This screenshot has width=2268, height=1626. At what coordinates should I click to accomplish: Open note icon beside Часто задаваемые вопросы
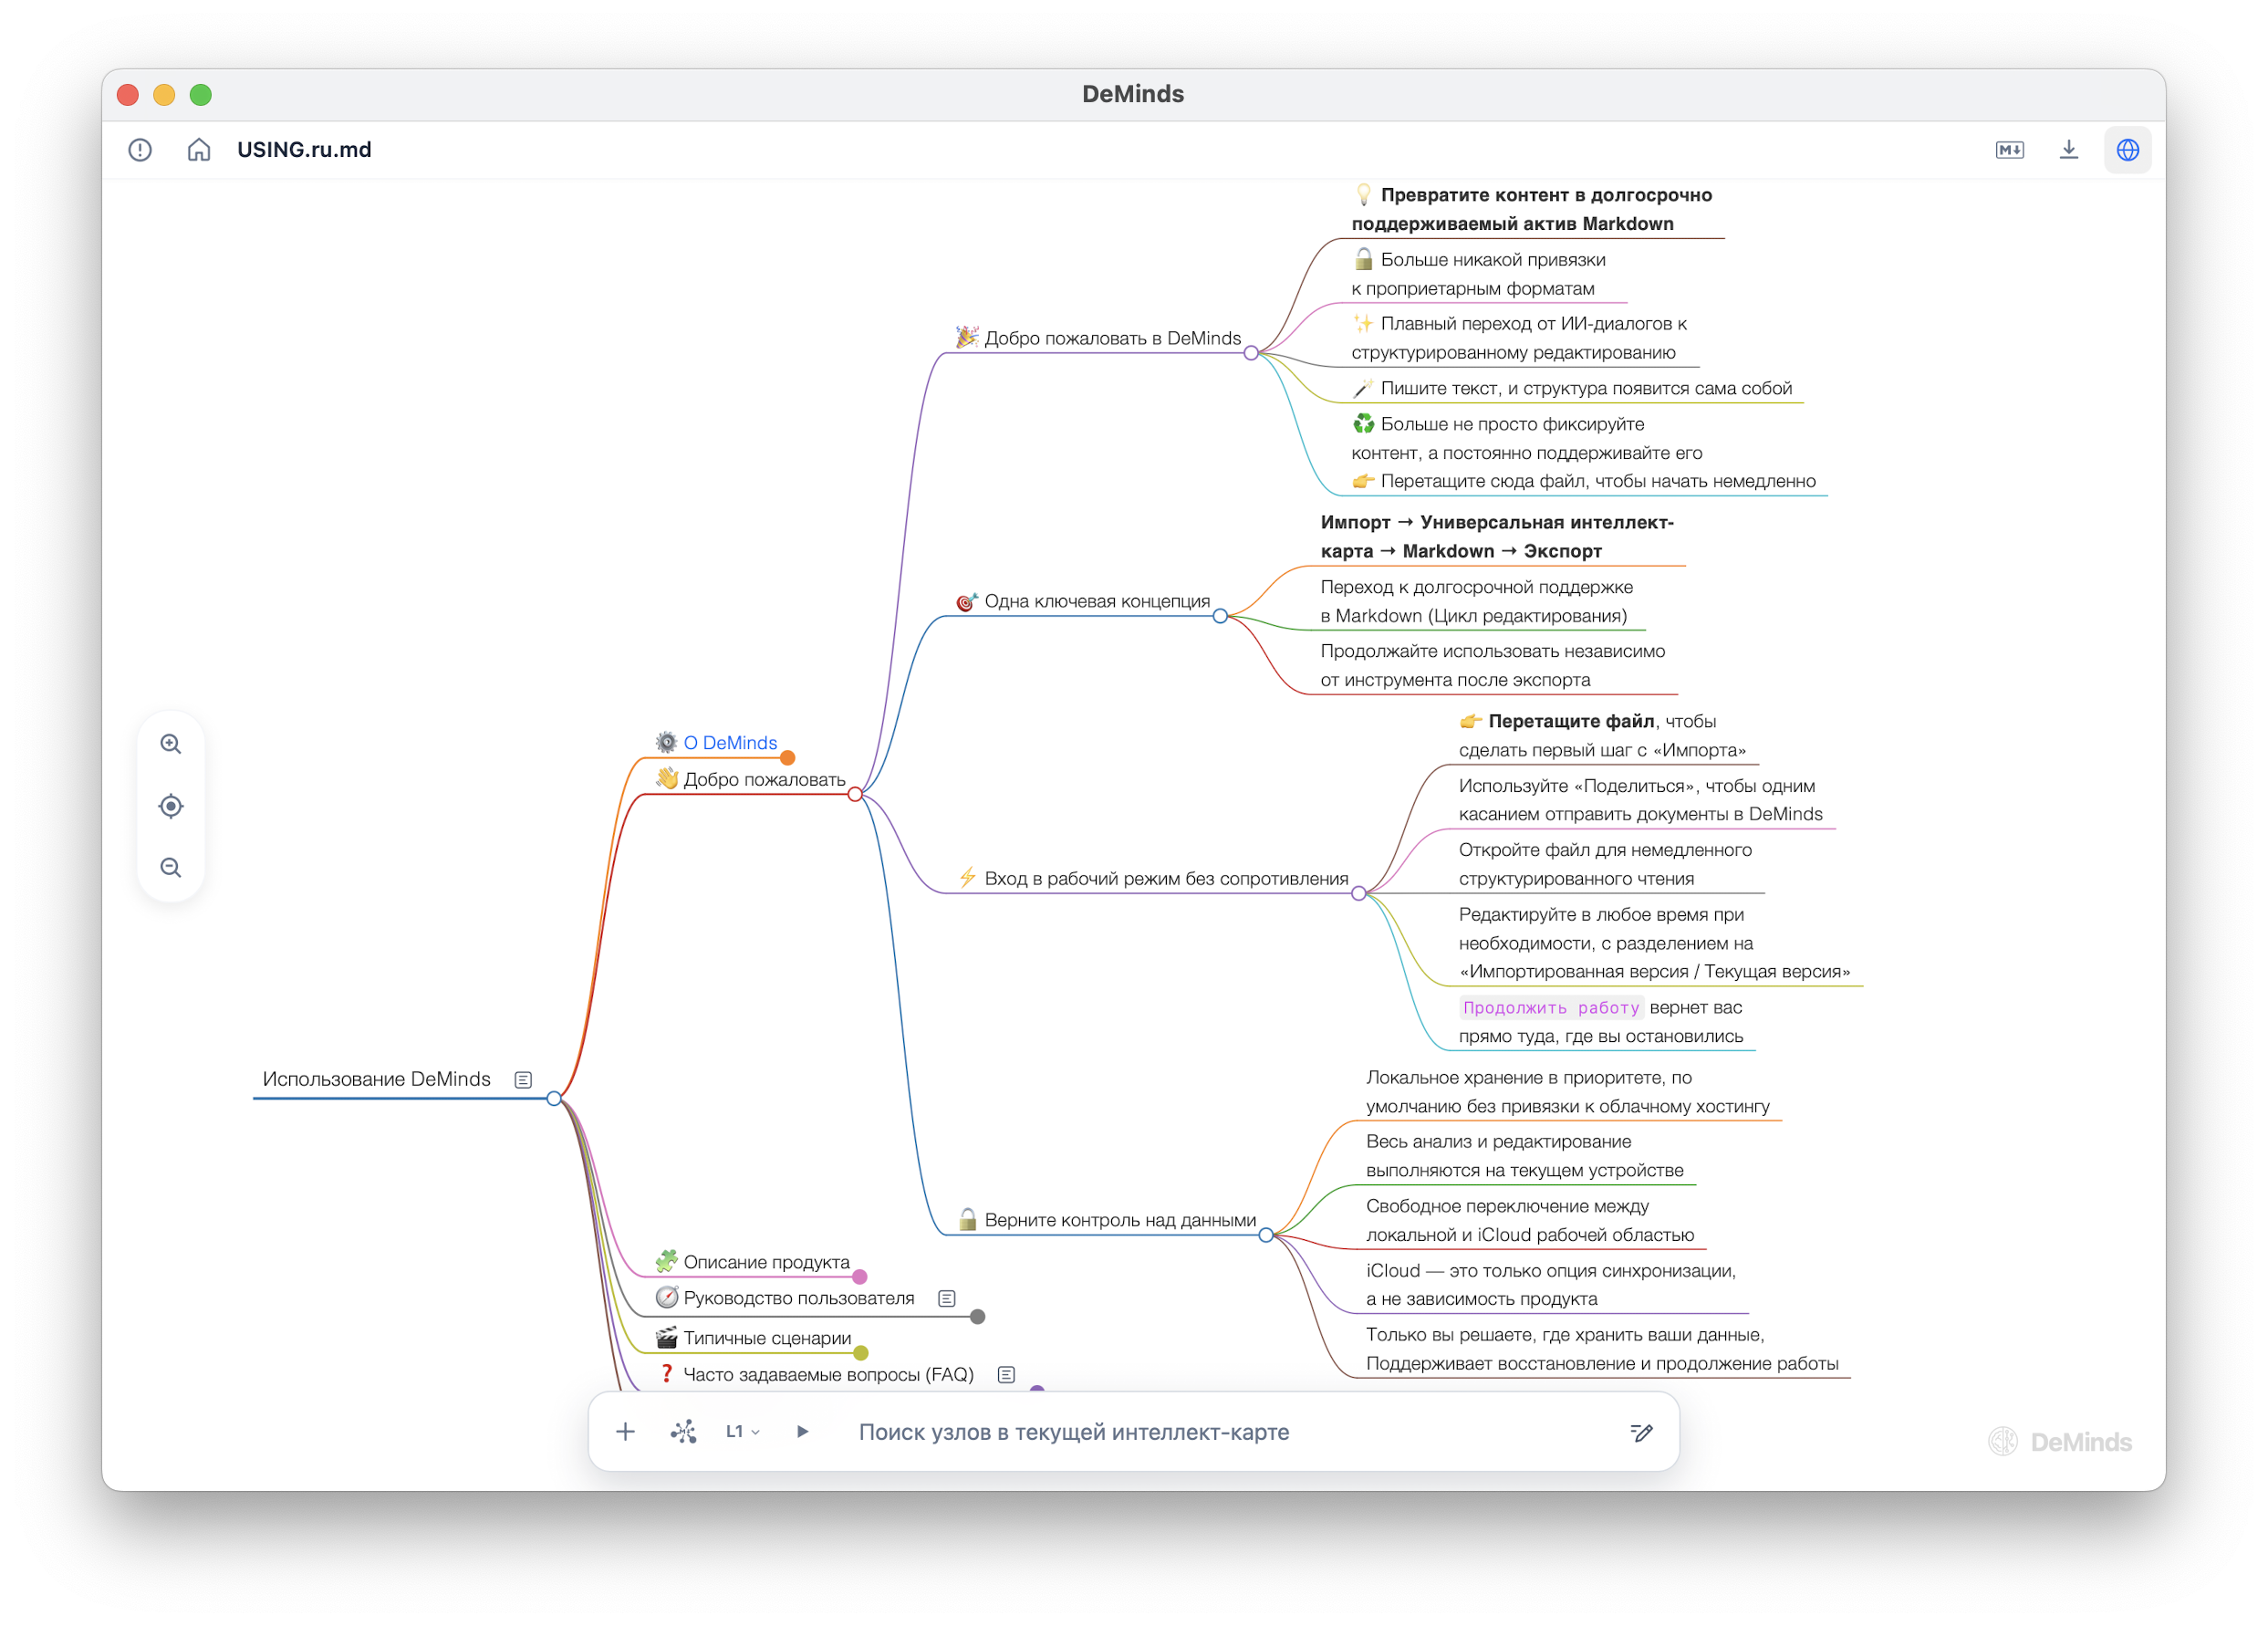(x=1007, y=1375)
